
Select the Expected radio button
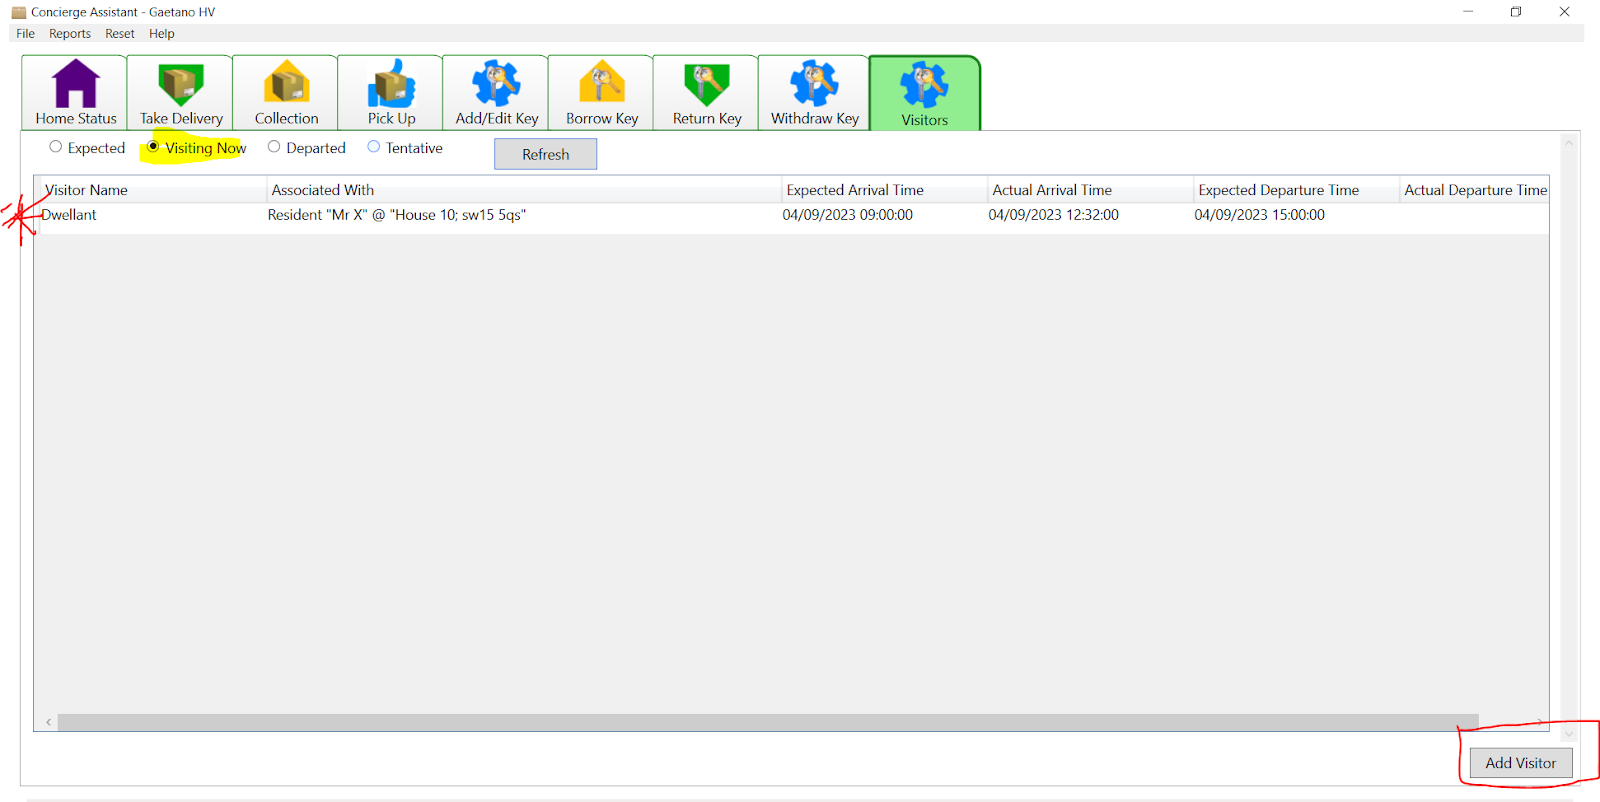pos(56,147)
